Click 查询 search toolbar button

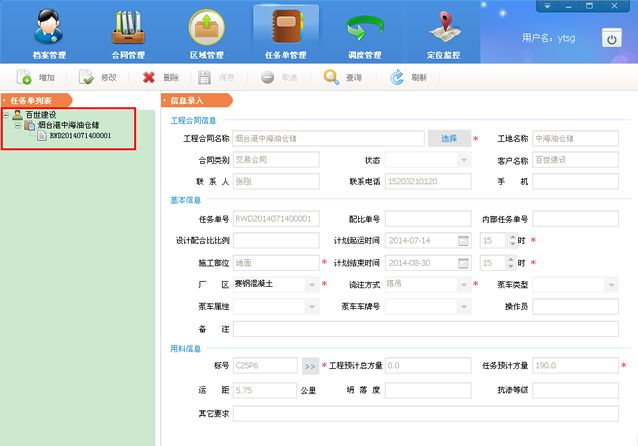click(x=343, y=77)
